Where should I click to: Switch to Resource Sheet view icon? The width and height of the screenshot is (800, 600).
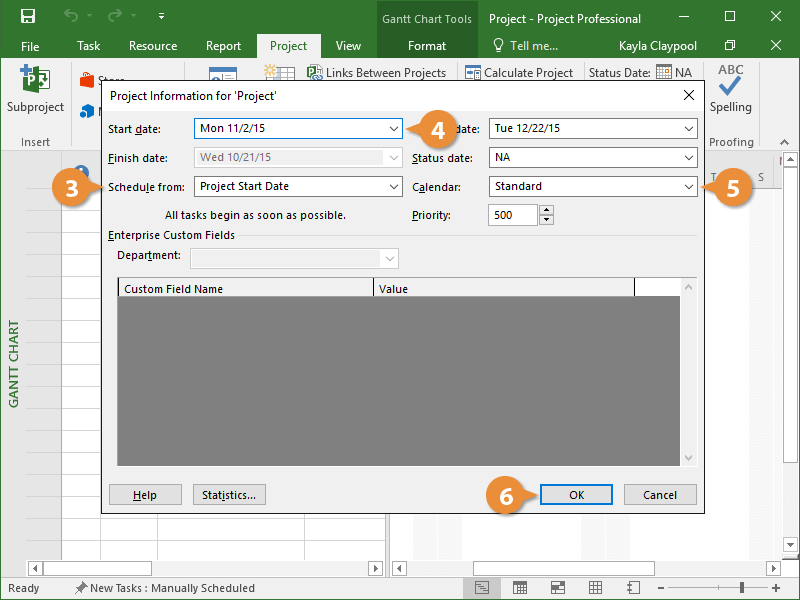click(594, 588)
